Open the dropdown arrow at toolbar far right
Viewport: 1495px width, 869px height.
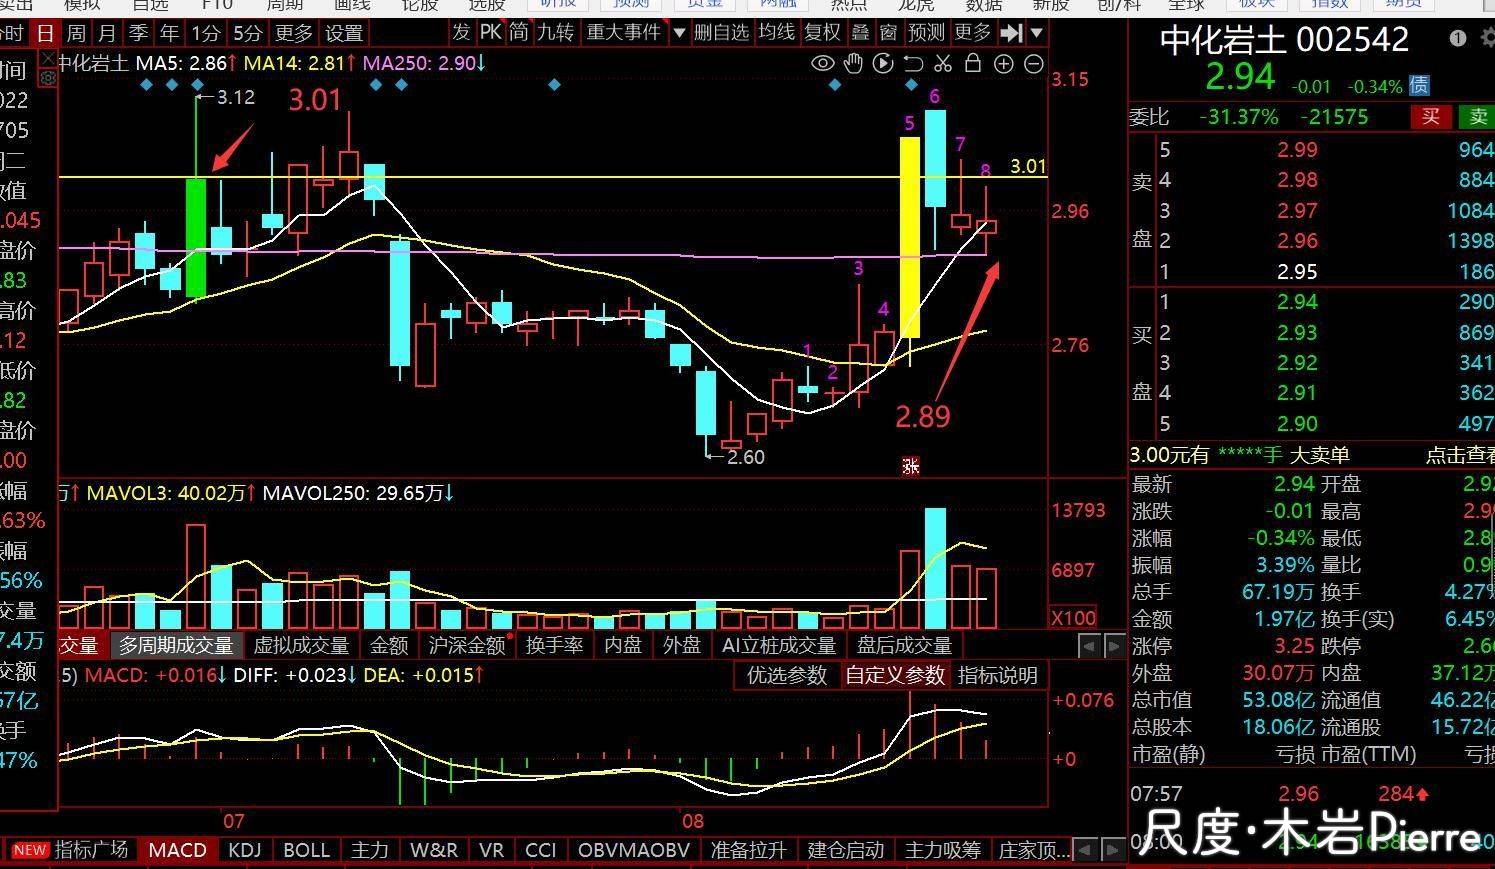click(x=1037, y=33)
